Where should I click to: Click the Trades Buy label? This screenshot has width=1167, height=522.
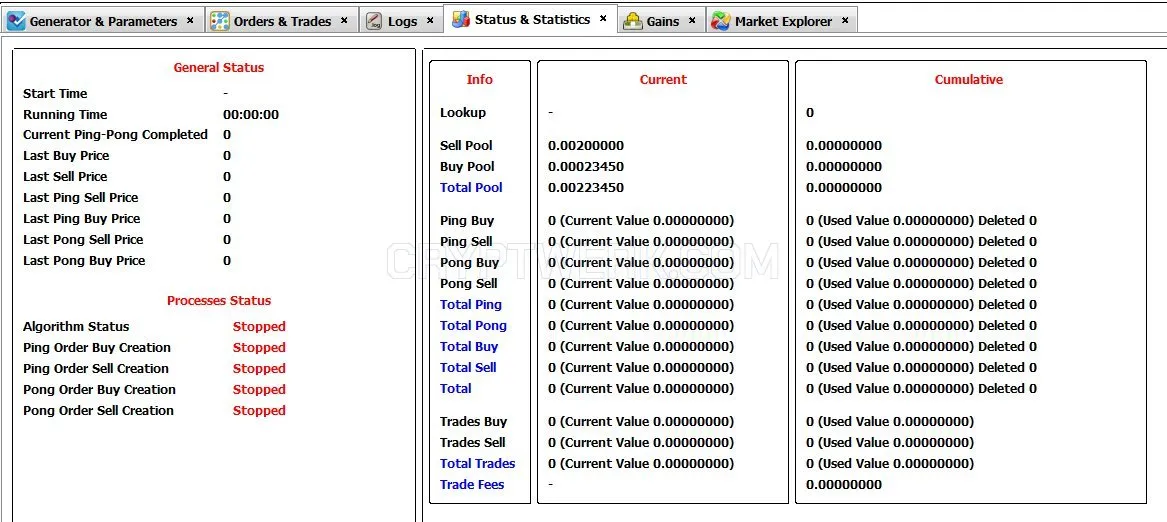point(473,421)
